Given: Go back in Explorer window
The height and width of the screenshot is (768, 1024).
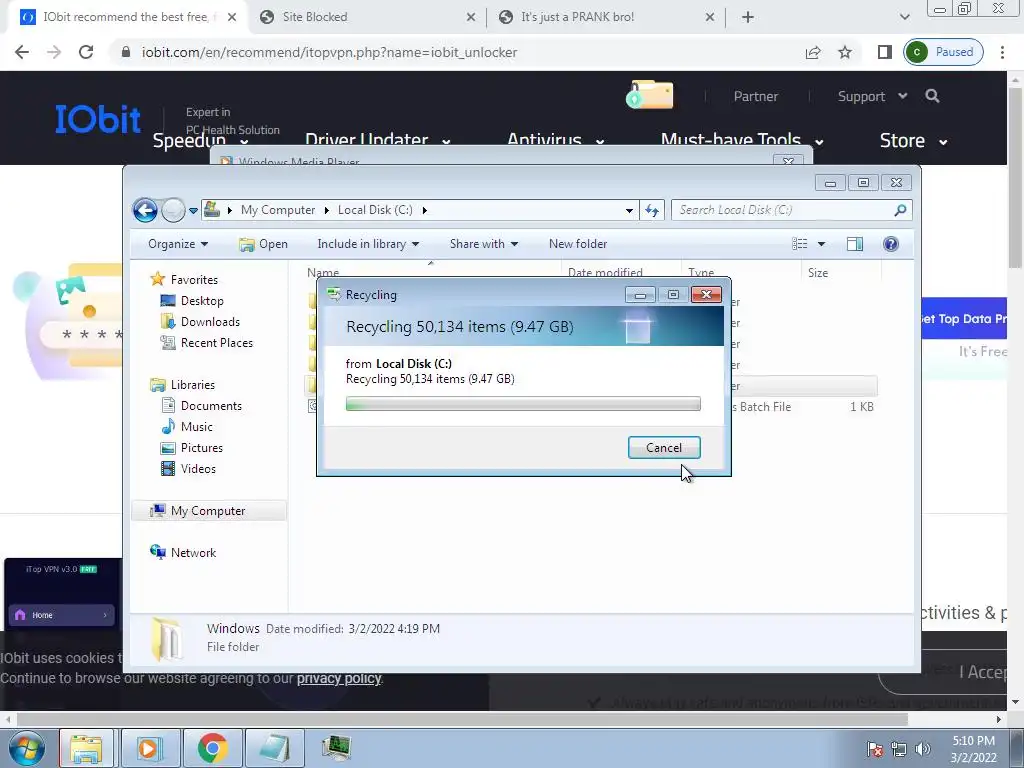Looking at the screenshot, I should 145,210.
